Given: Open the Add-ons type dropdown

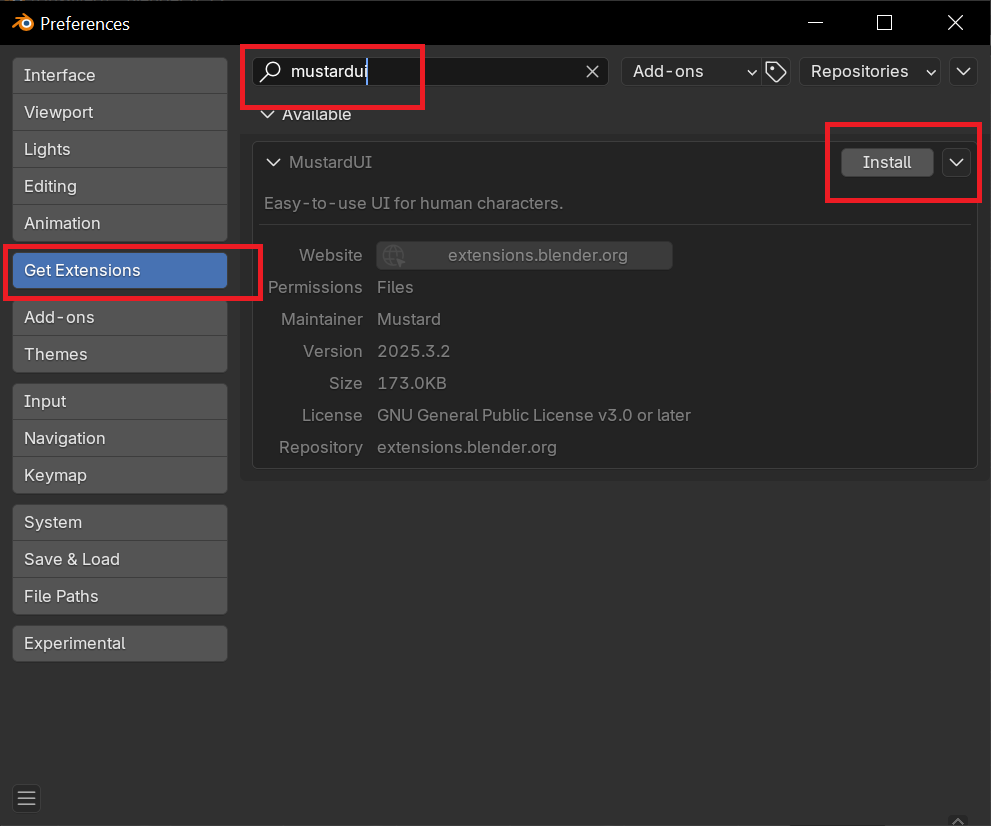Looking at the screenshot, I should click(x=691, y=71).
